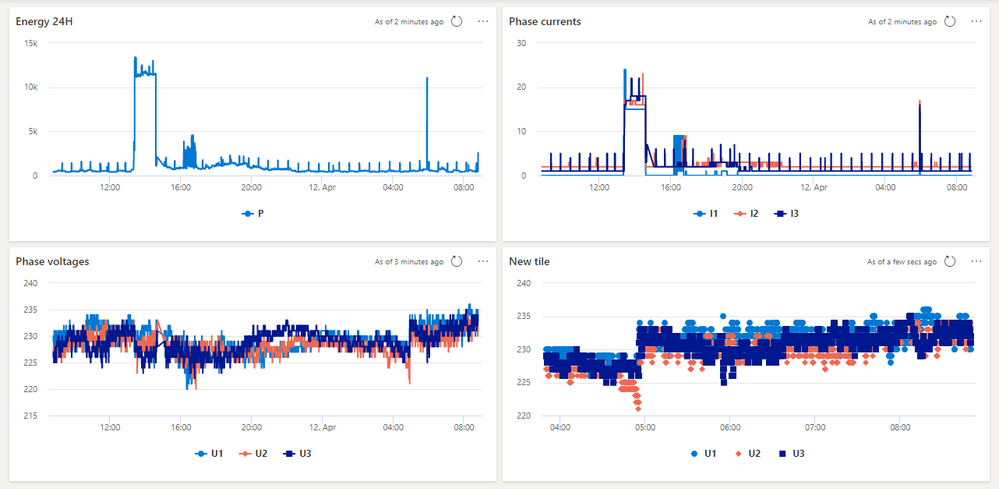
Task: Toggle P series in Energy 24H legend
Action: coord(253,214)
